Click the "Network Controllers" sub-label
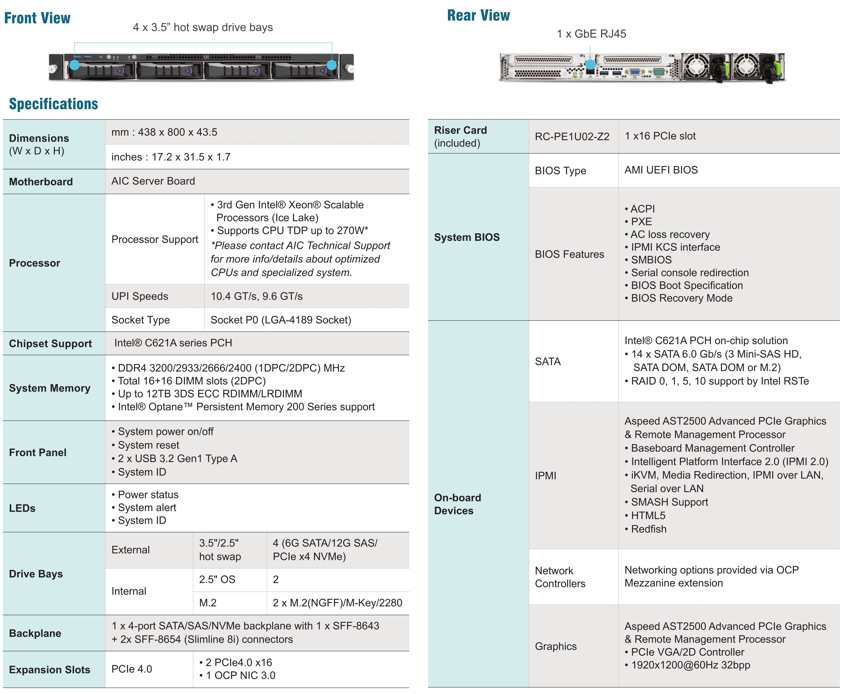 560,577
